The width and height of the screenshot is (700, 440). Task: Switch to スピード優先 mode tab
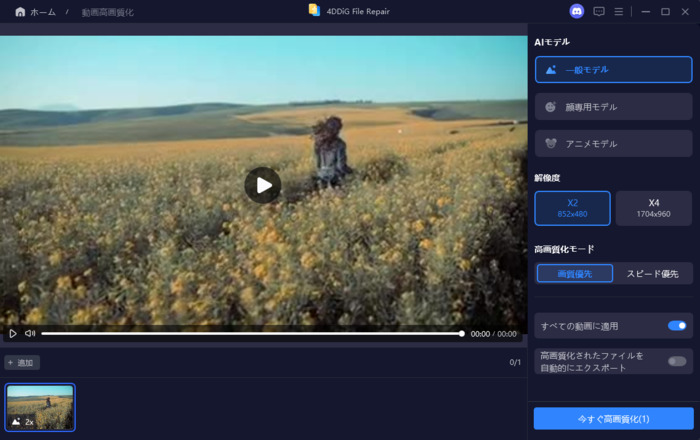(x=652, y=273)
